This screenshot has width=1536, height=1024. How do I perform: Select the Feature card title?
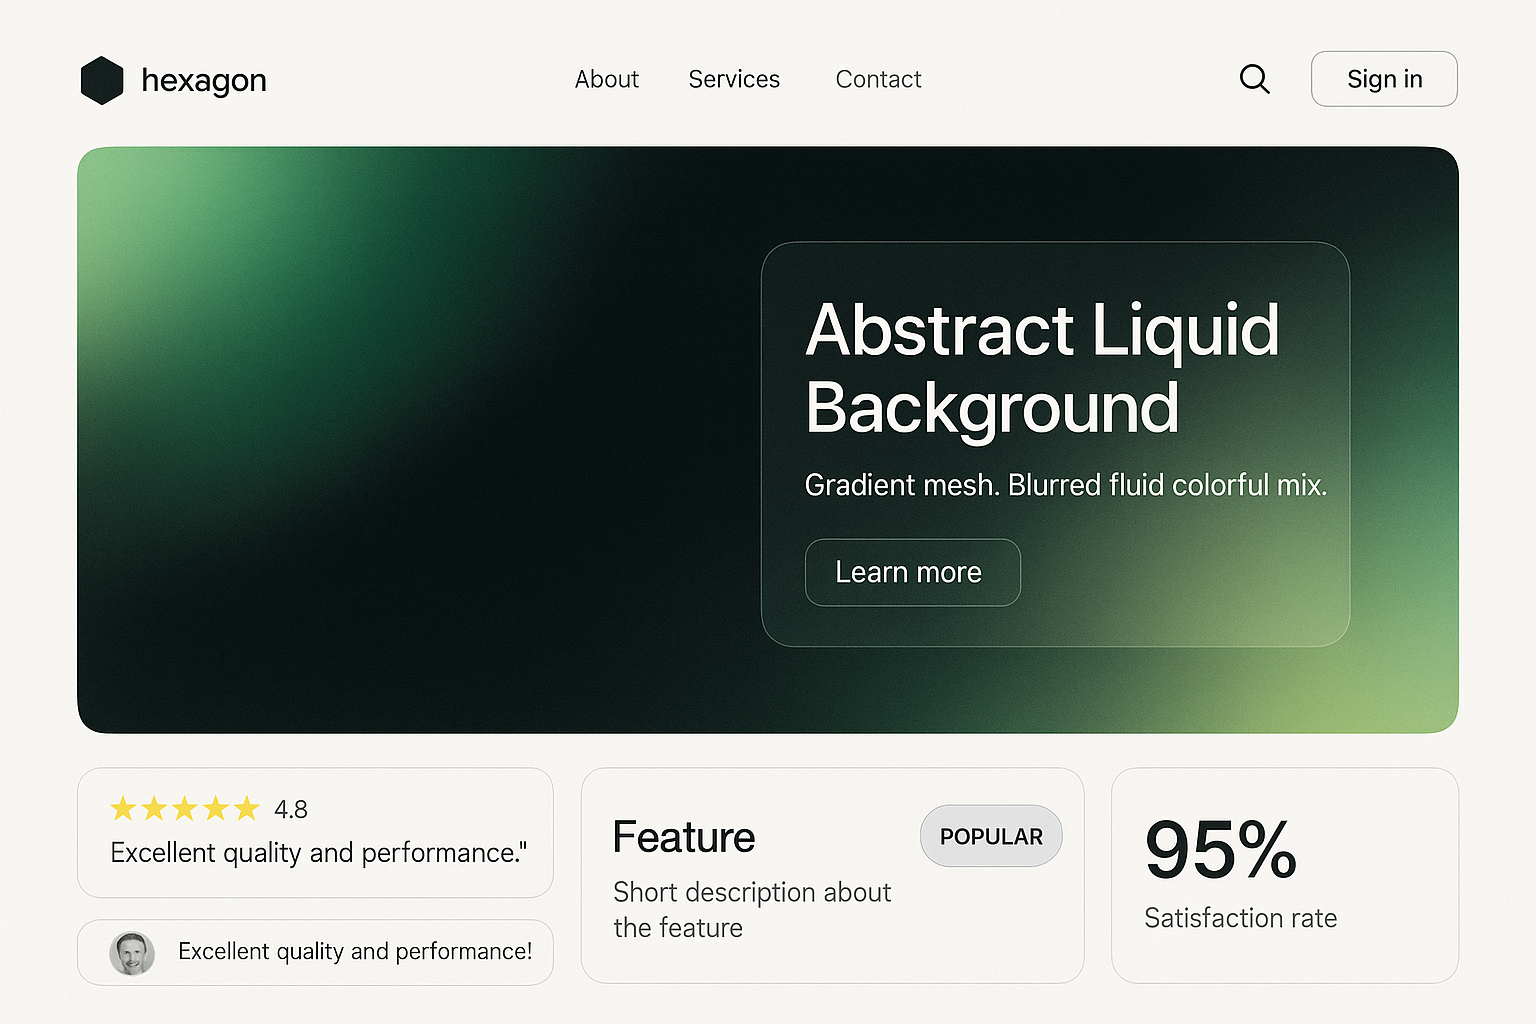(684, 837)
